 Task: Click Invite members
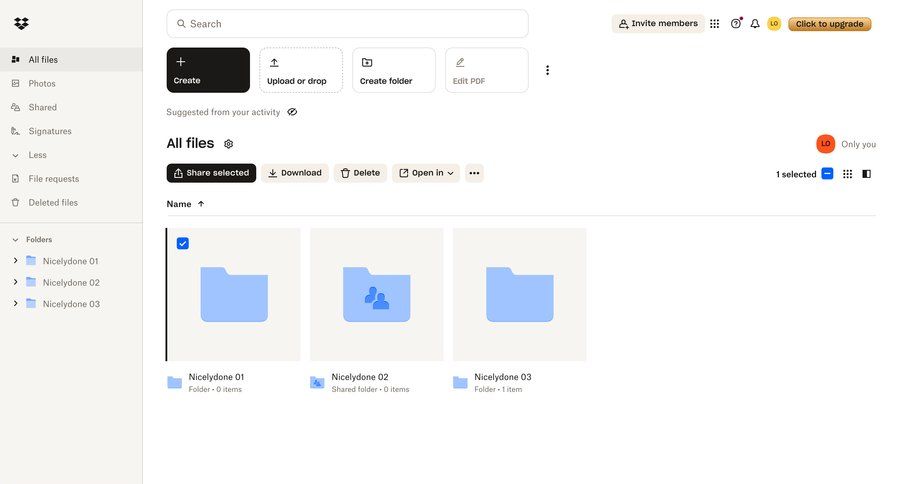pyautogui.click(x=658, y=24)
